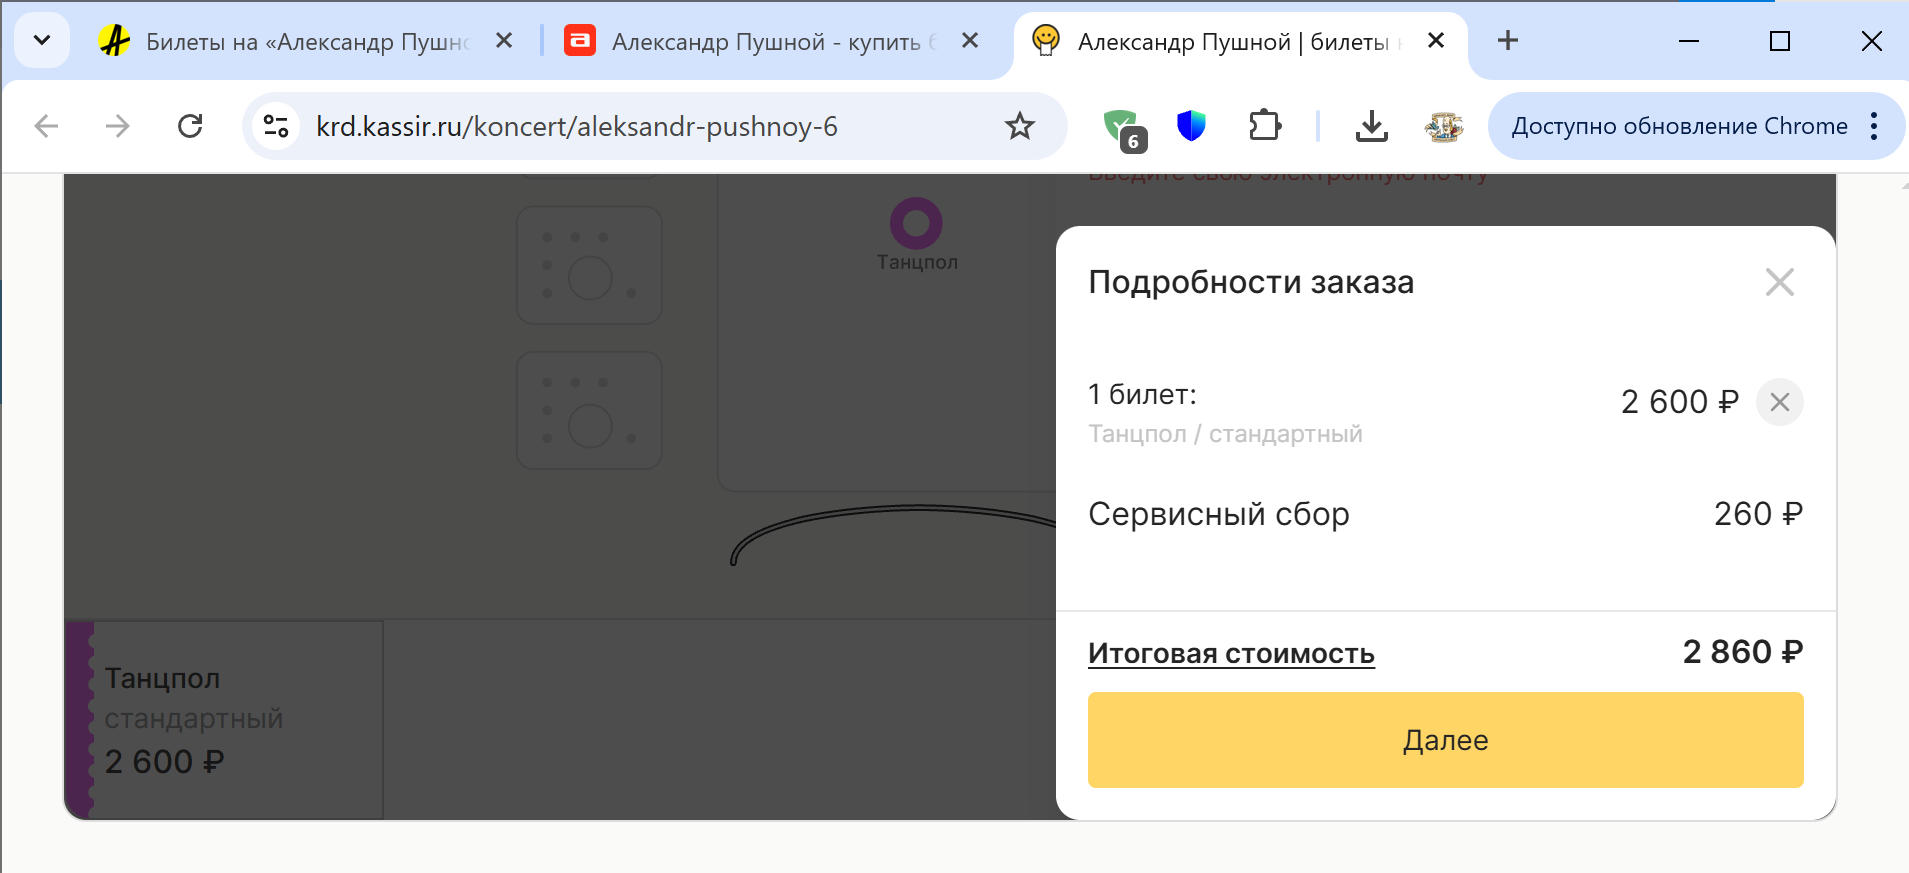Open the Итоговая стоимость link

pyautogui.click(x=1231, y=654)
